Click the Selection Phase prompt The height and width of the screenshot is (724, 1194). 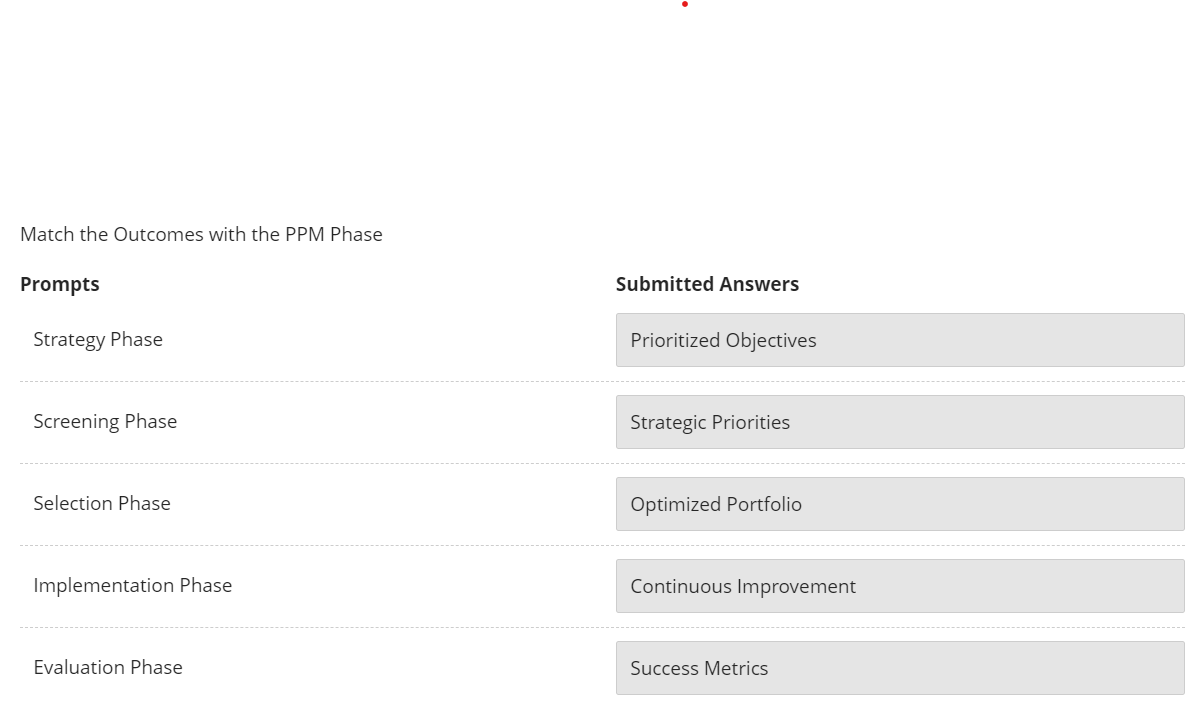point(102,503)
